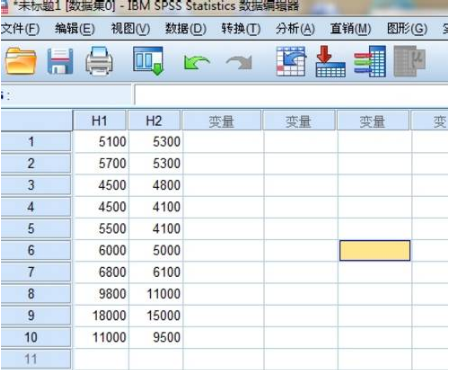The height and width of the screenshot is (370, 450).
Task: Open the 转换(T) menu
Action: [241, 29]
